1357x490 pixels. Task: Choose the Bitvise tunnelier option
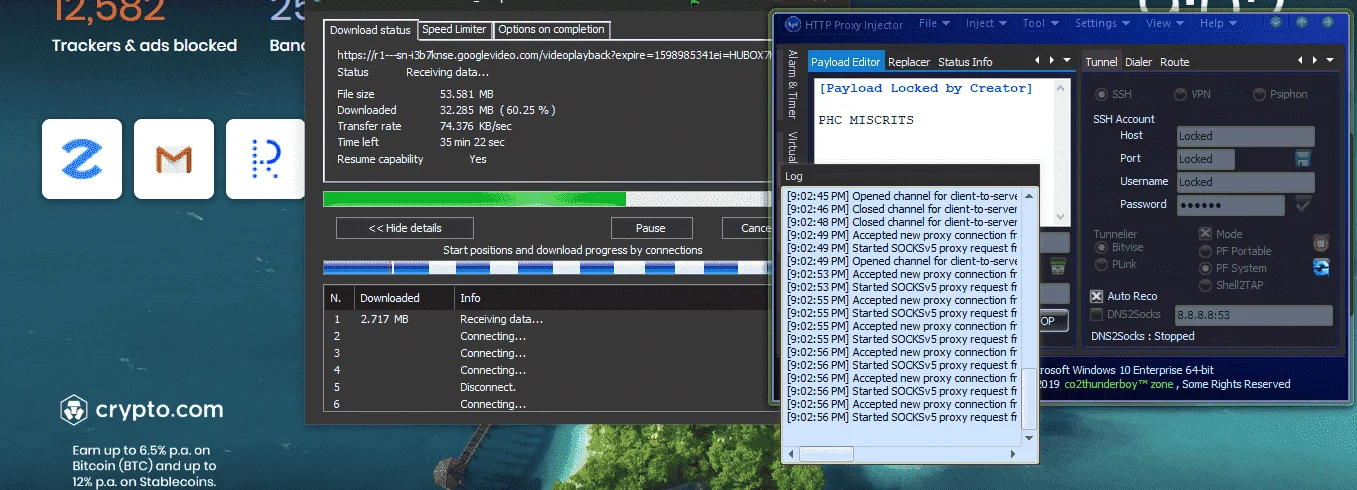(x=1102, y=247)
